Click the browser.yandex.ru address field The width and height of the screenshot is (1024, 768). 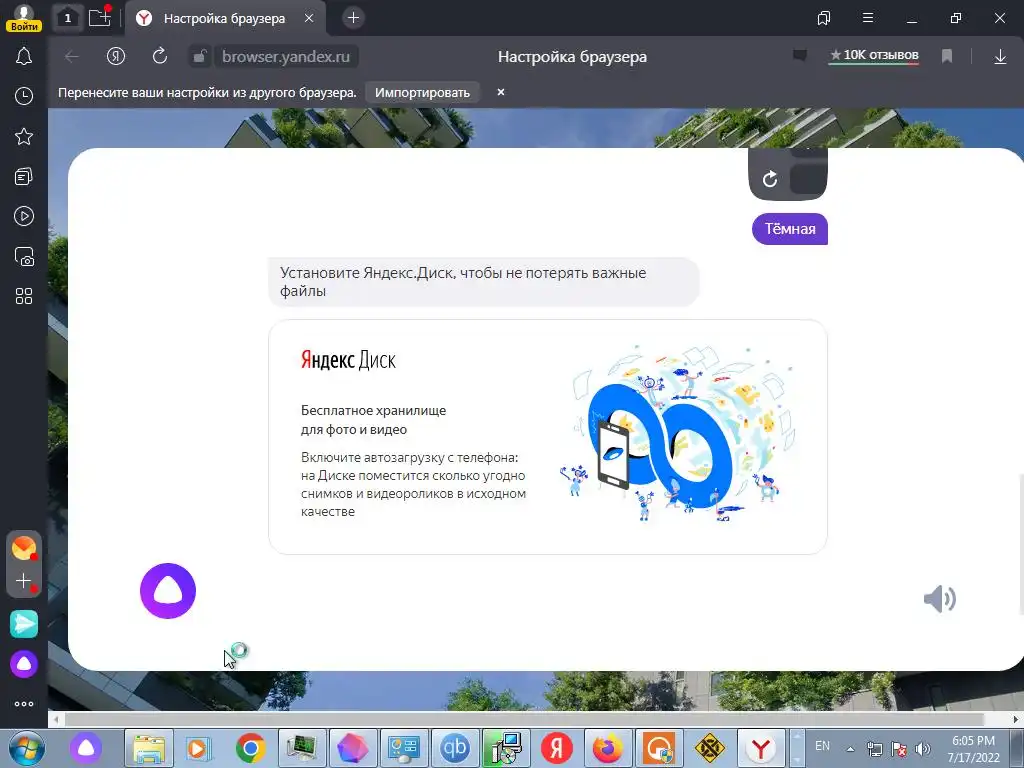[x=286, y=57]
